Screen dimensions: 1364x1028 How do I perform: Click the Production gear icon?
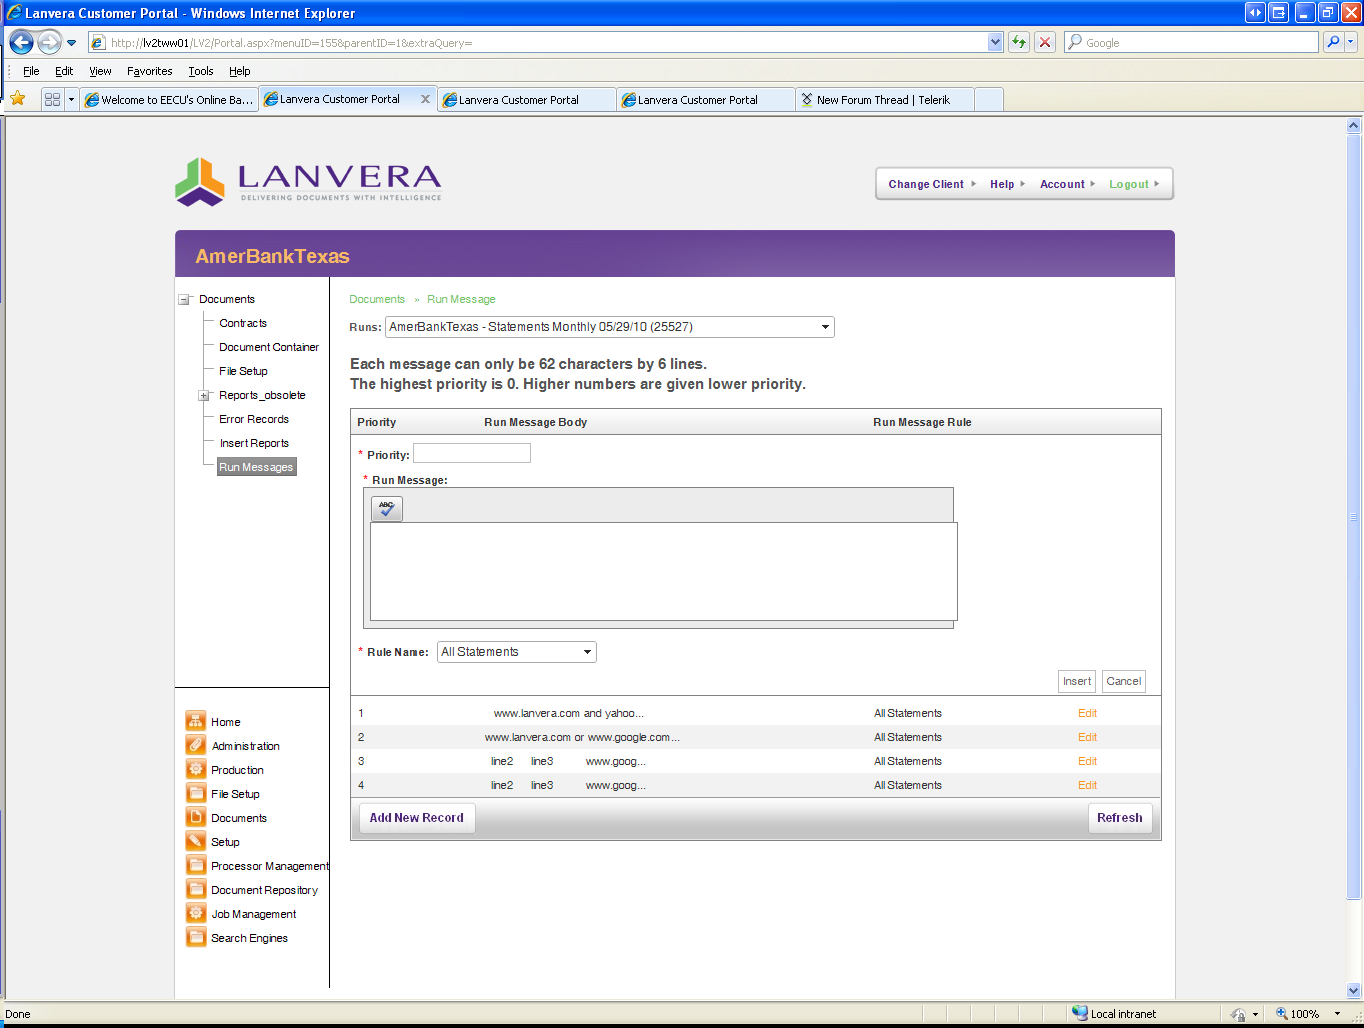[196, 769]
